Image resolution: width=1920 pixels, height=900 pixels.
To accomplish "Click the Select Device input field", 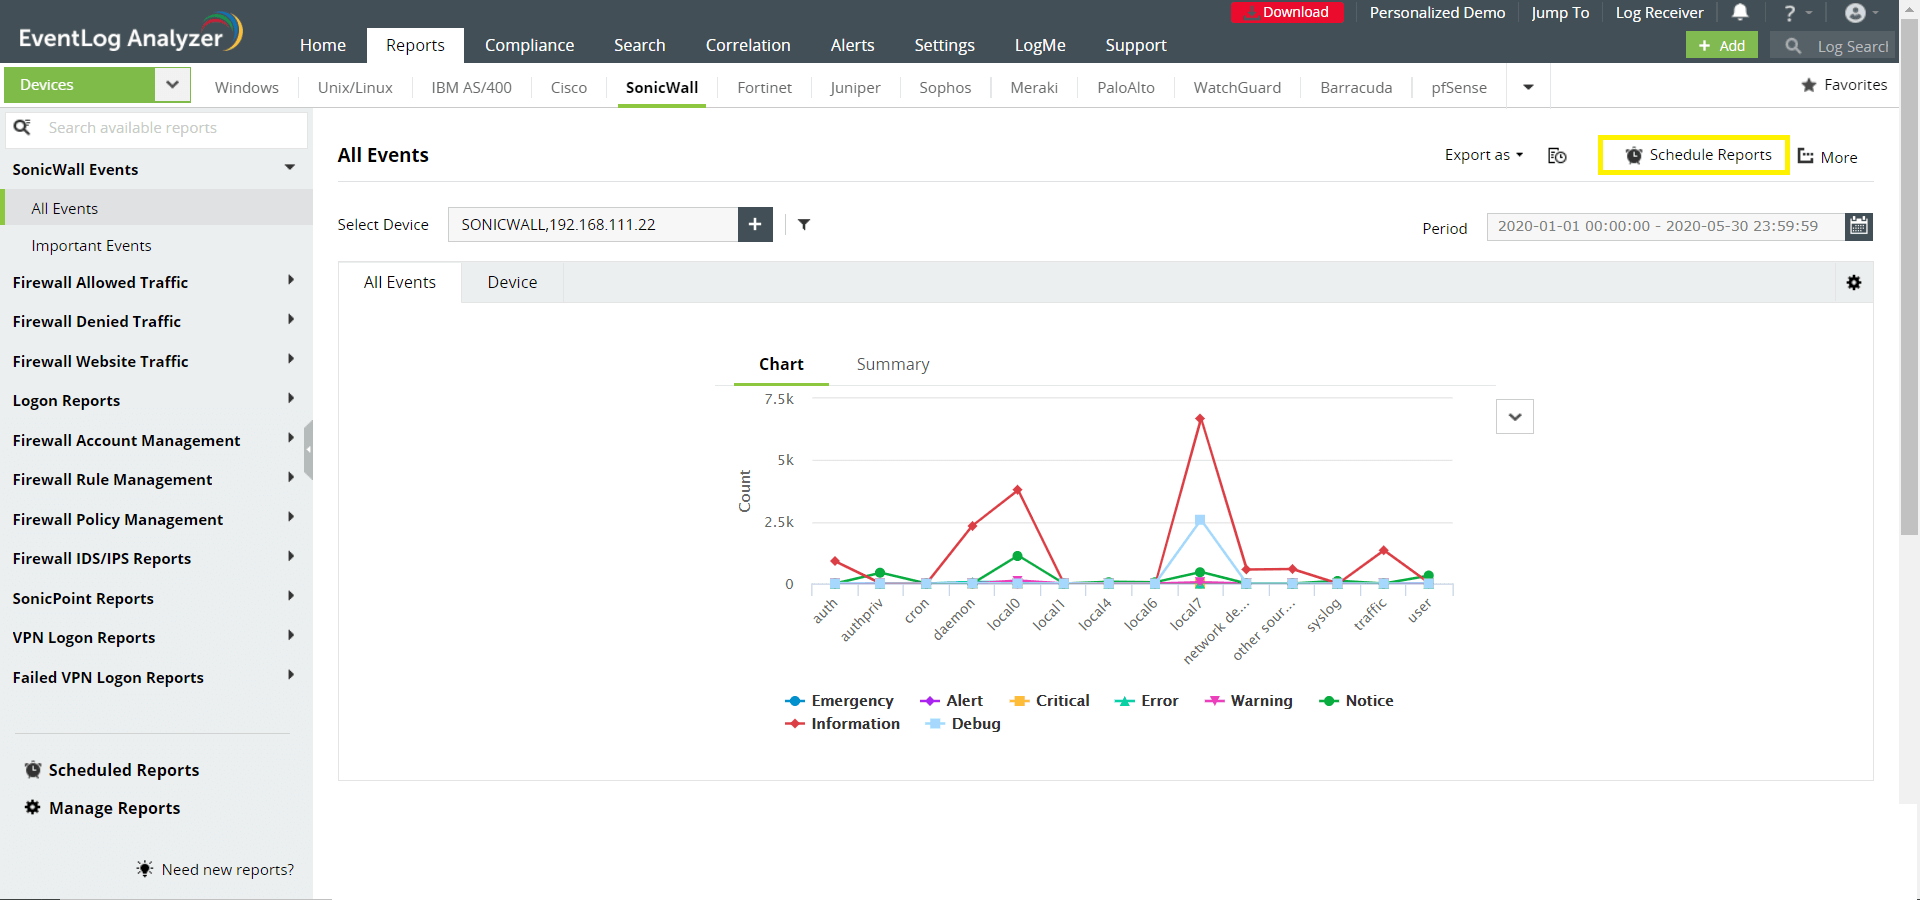I will [x=593, y=225].
